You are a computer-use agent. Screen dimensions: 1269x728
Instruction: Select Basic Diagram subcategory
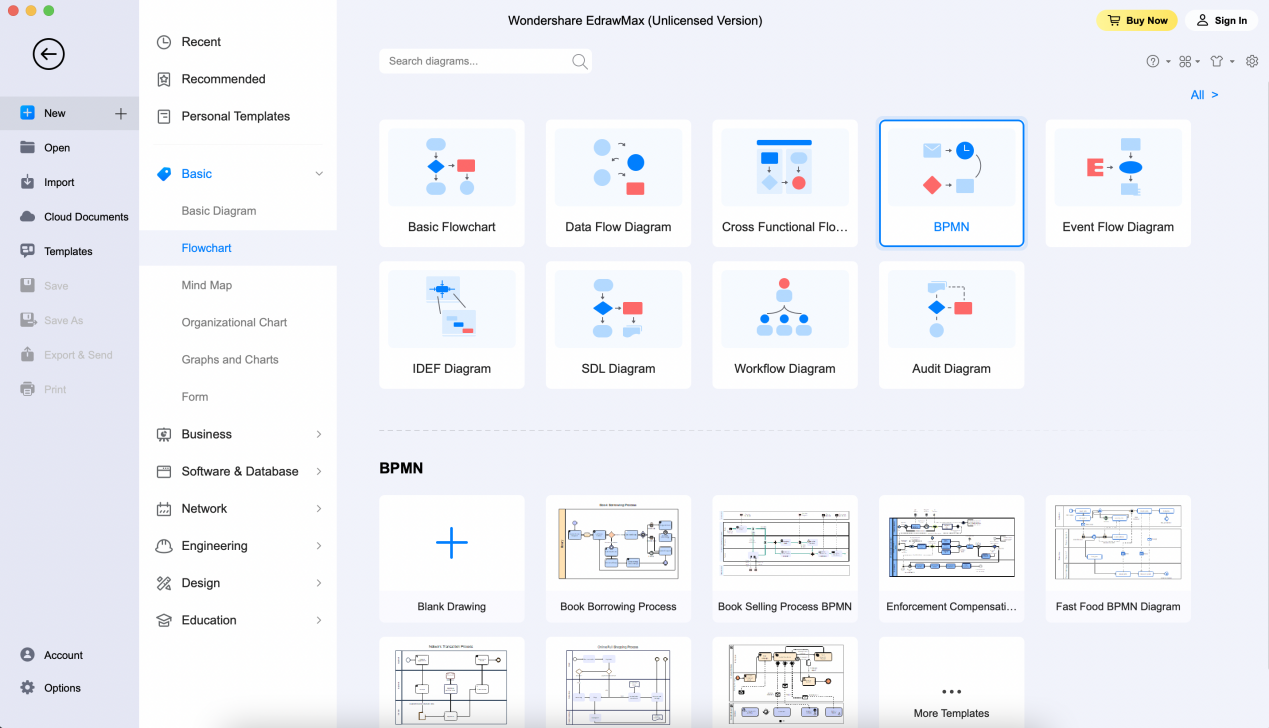pyautogui.click(x=219, y=211)
